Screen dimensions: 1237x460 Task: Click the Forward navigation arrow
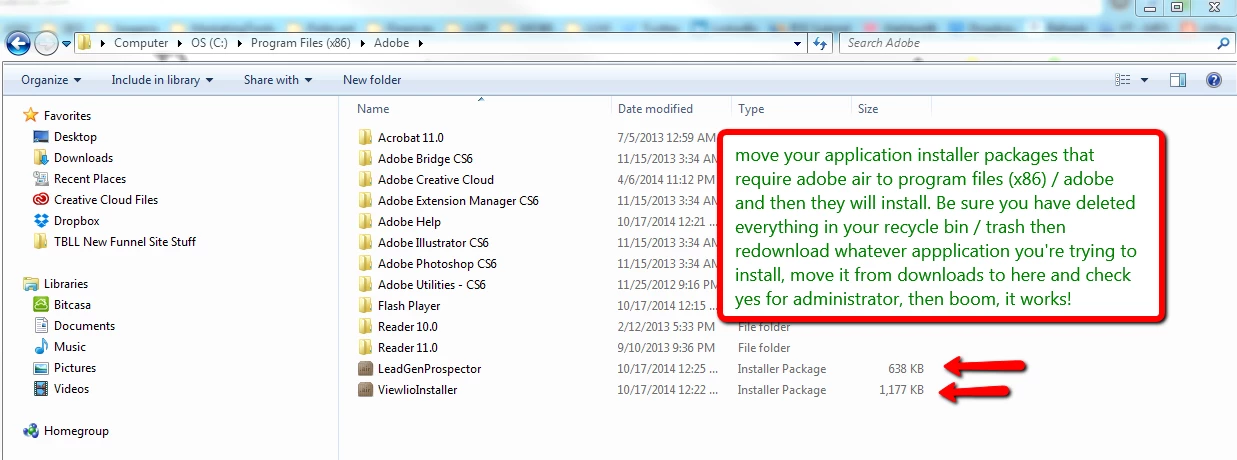46,43
